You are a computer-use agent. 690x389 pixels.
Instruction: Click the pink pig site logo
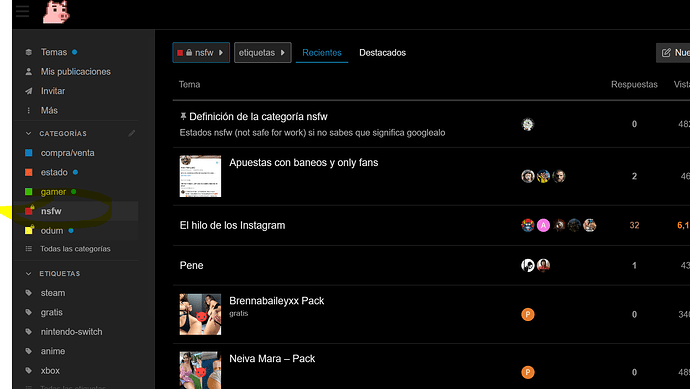pyautogui.click(x=56, y=12)
